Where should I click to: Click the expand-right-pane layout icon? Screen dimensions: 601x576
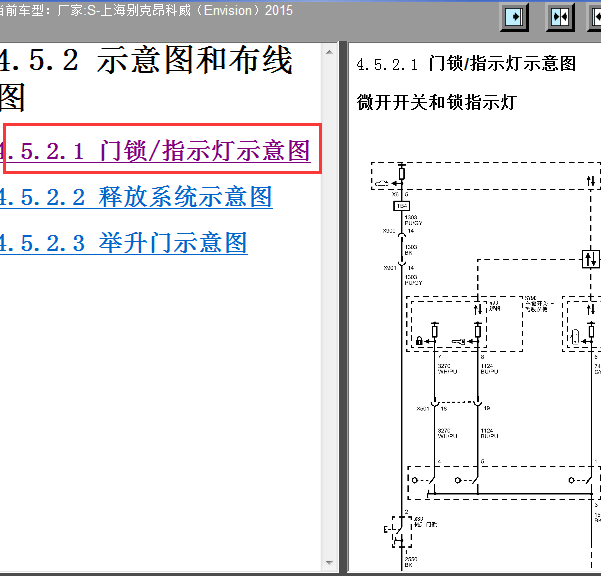coord(595,17)
